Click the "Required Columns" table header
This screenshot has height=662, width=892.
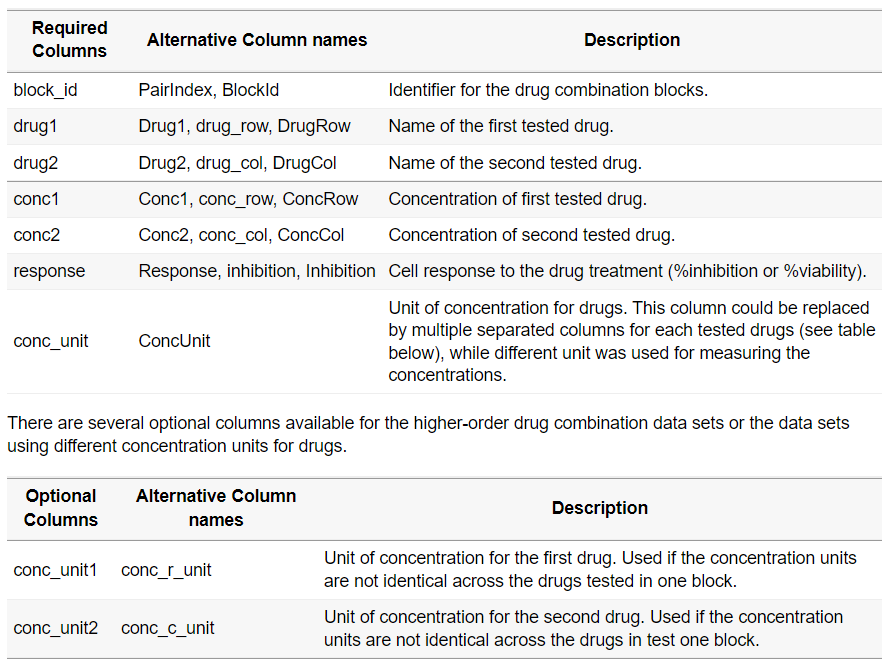tap(69, 40)
